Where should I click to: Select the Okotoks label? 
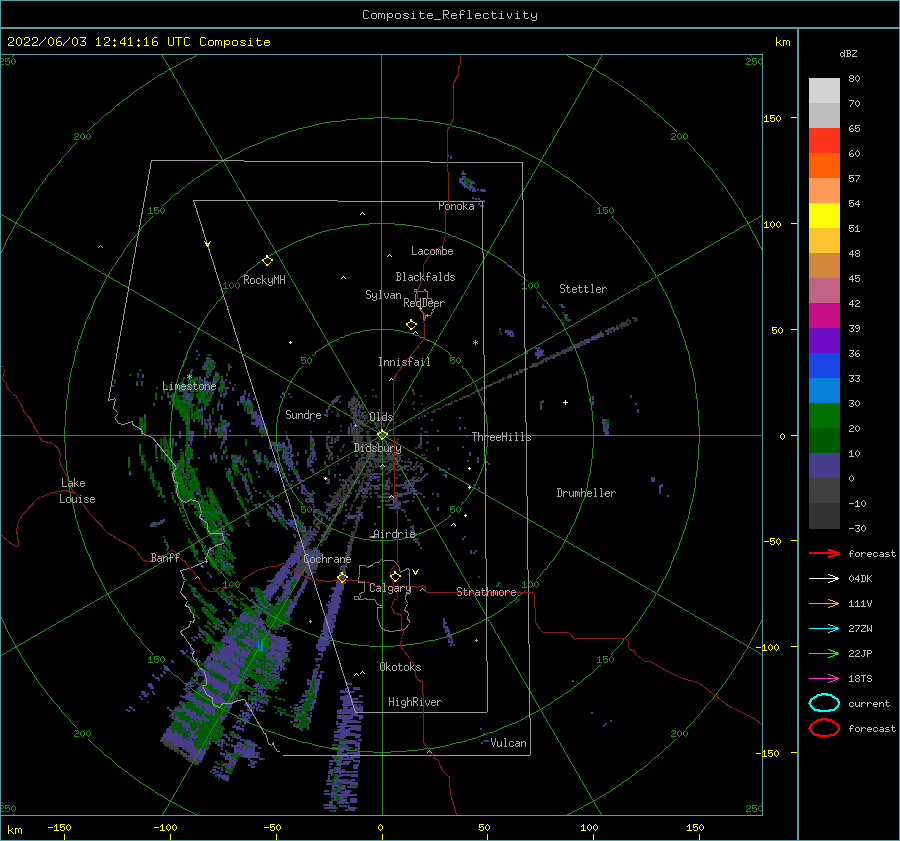click(x=400, y=667)
